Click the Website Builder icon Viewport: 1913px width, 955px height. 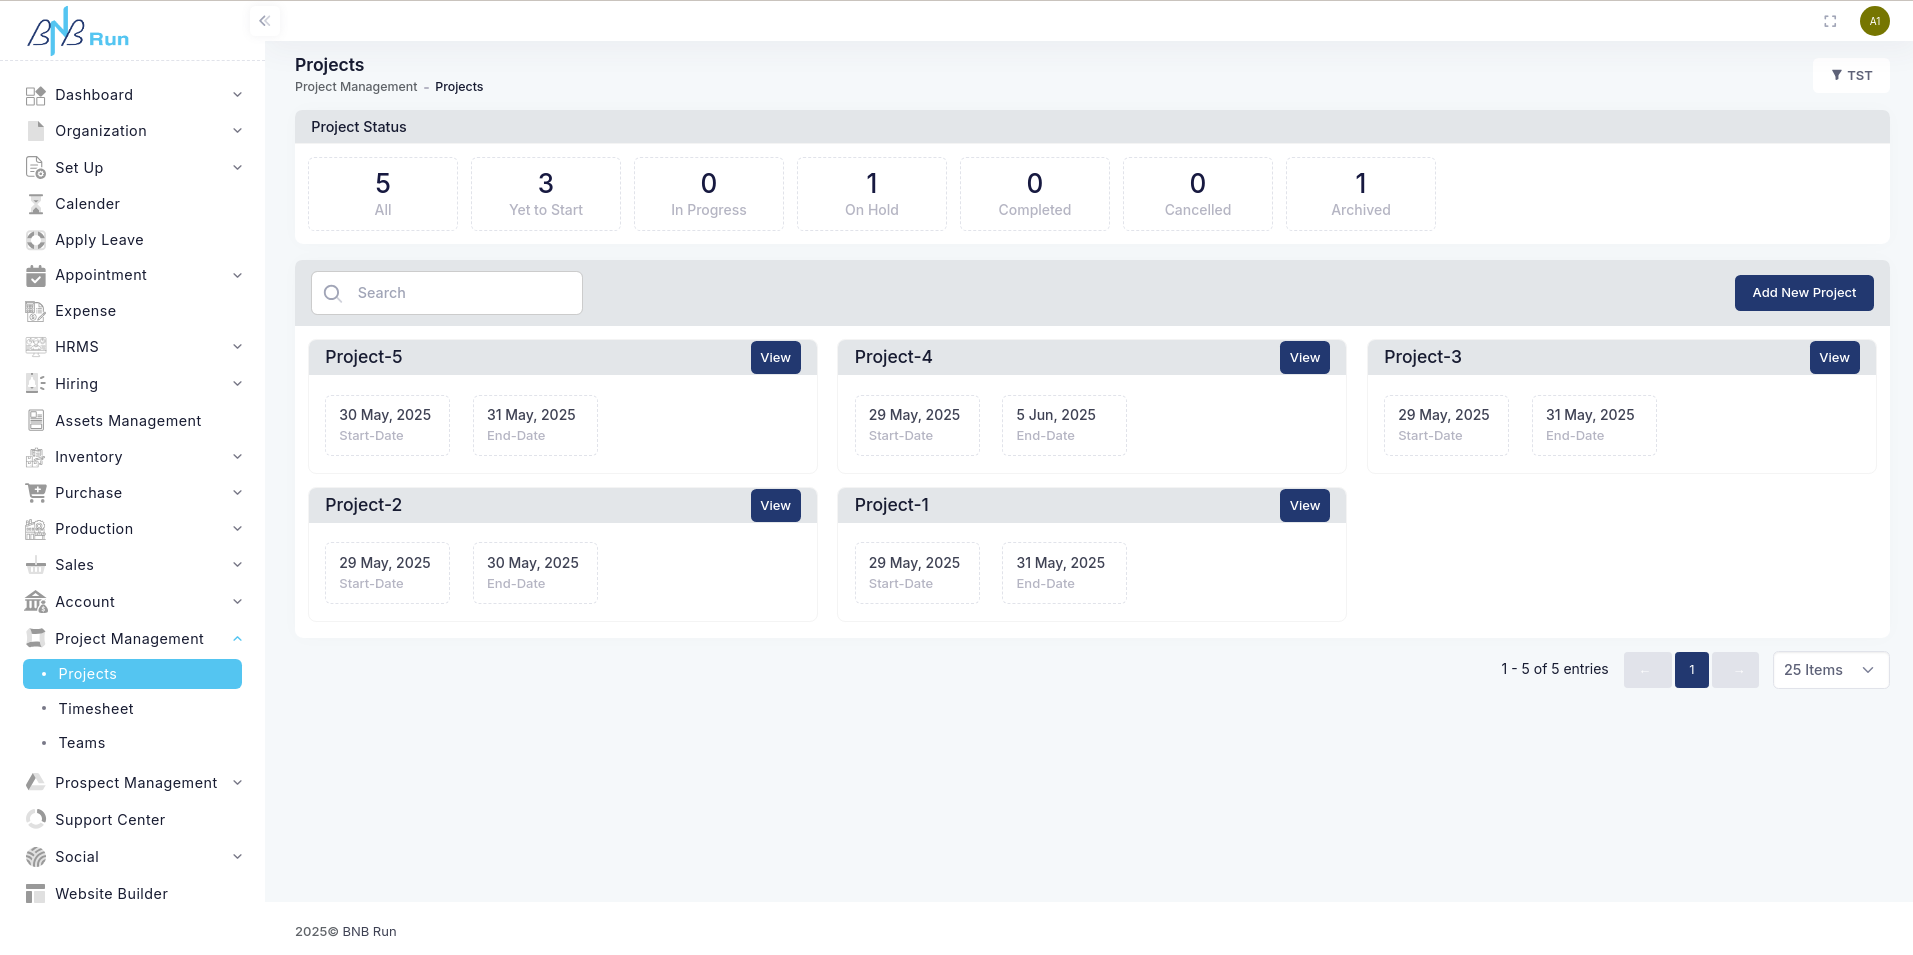pyautogui.click(x=36, y=894)
